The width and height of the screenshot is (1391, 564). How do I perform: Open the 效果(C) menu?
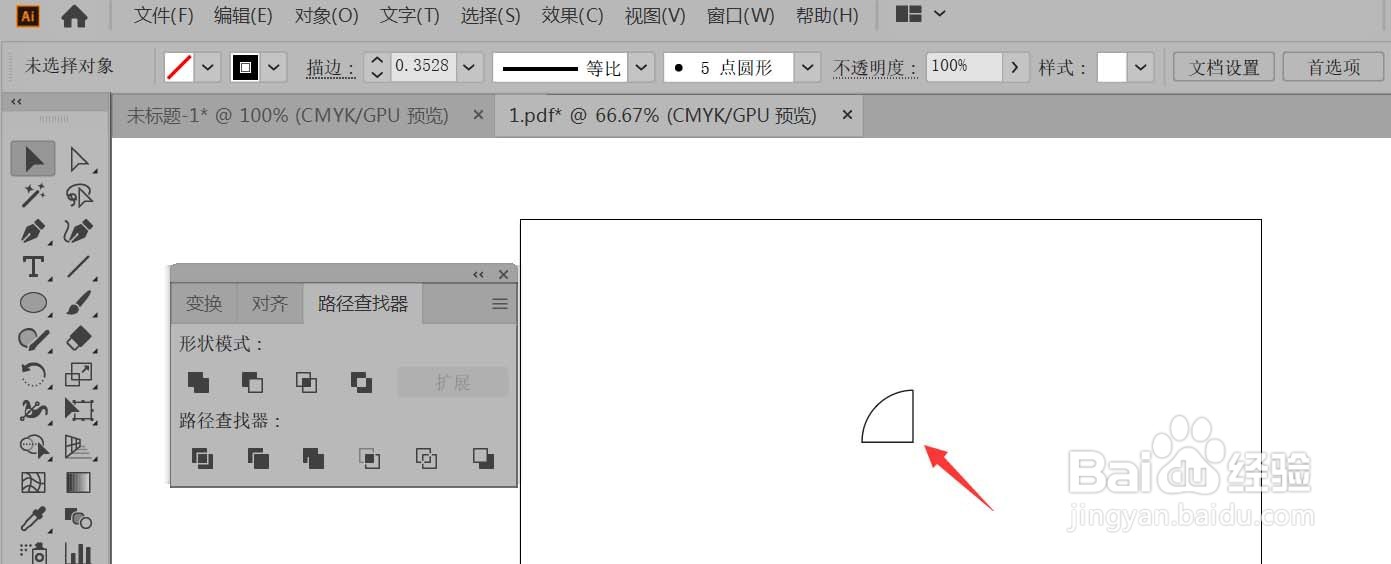[x=572, y=16]
